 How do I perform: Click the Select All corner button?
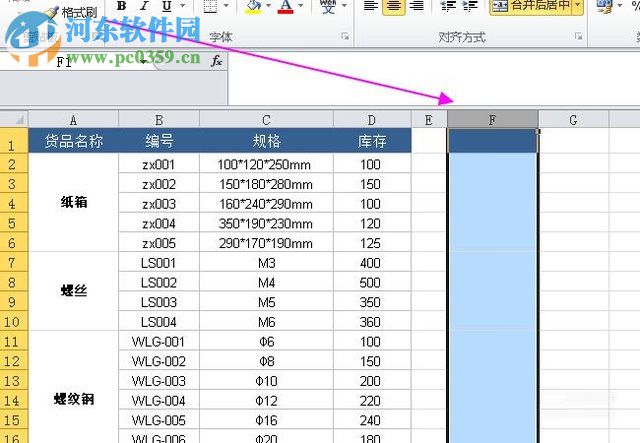tap(14, 120)
